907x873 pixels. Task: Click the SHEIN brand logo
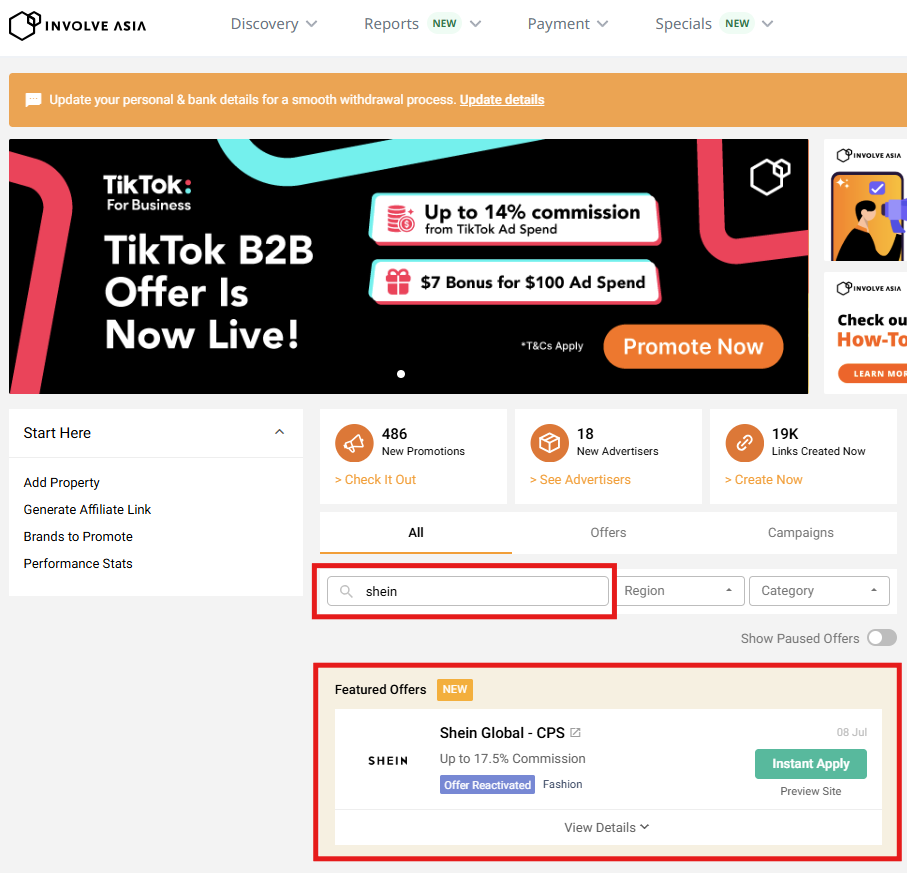pos(388,761)
